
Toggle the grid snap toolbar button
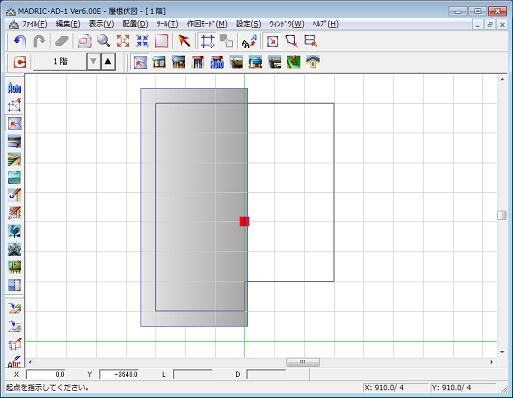click(207, 41)
